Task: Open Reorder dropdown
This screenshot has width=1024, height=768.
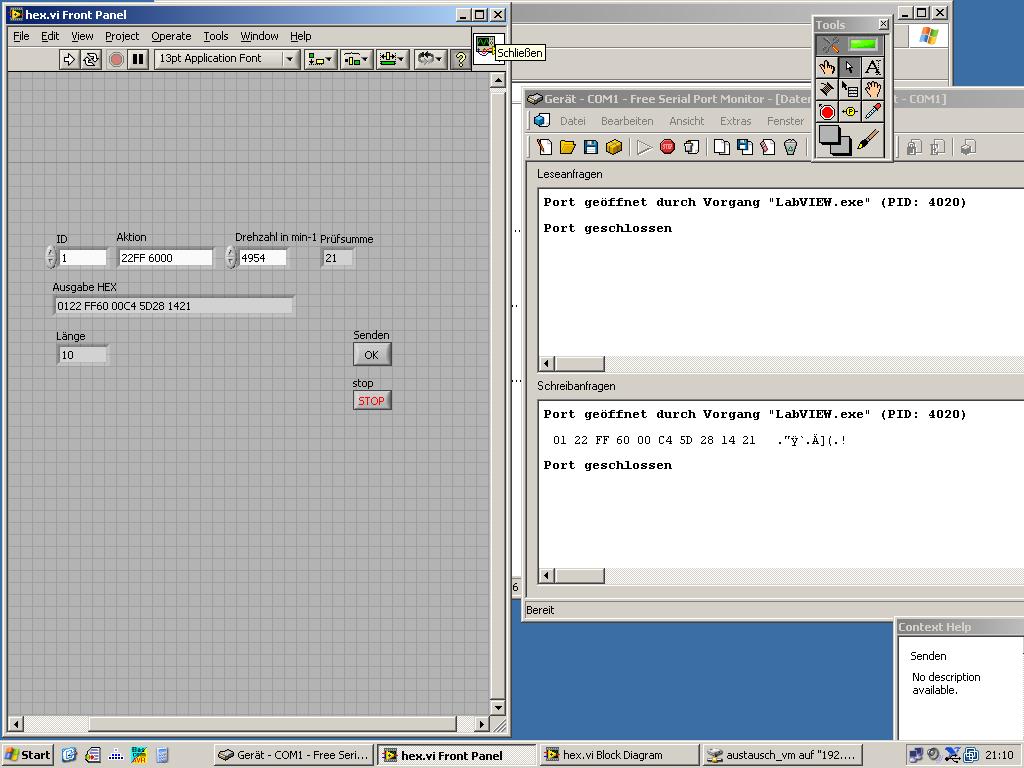Action: point(430,59)
